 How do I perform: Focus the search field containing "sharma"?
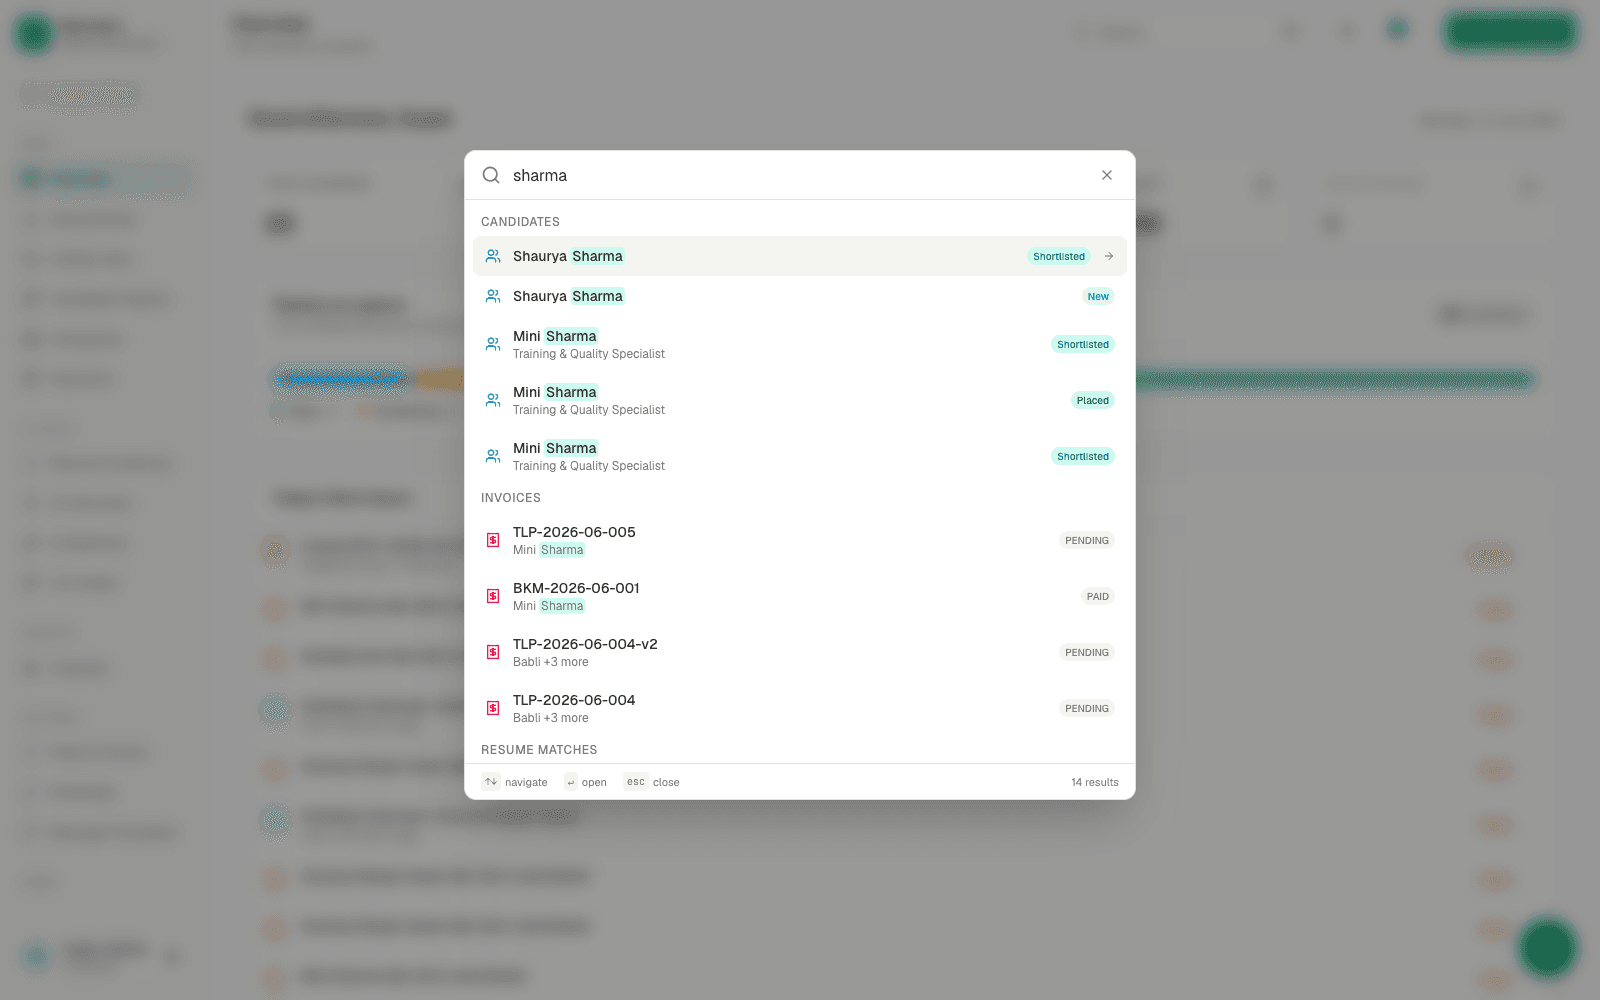800,175
